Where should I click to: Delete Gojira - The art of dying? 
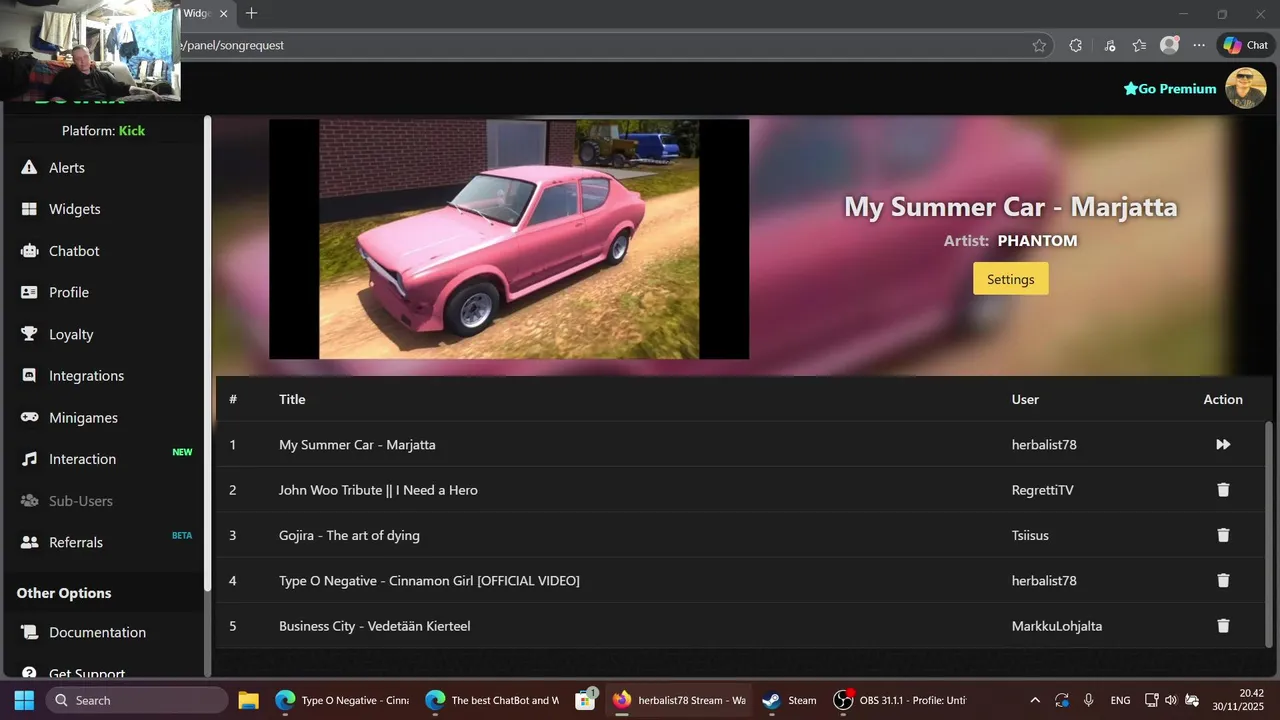click(x=1223, y=535)
